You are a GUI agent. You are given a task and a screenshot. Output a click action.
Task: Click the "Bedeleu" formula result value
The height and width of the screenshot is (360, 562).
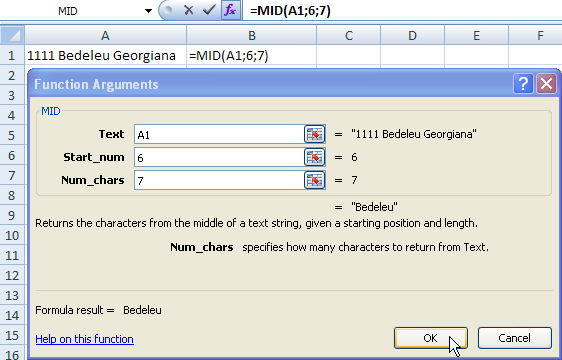[142, 310]
